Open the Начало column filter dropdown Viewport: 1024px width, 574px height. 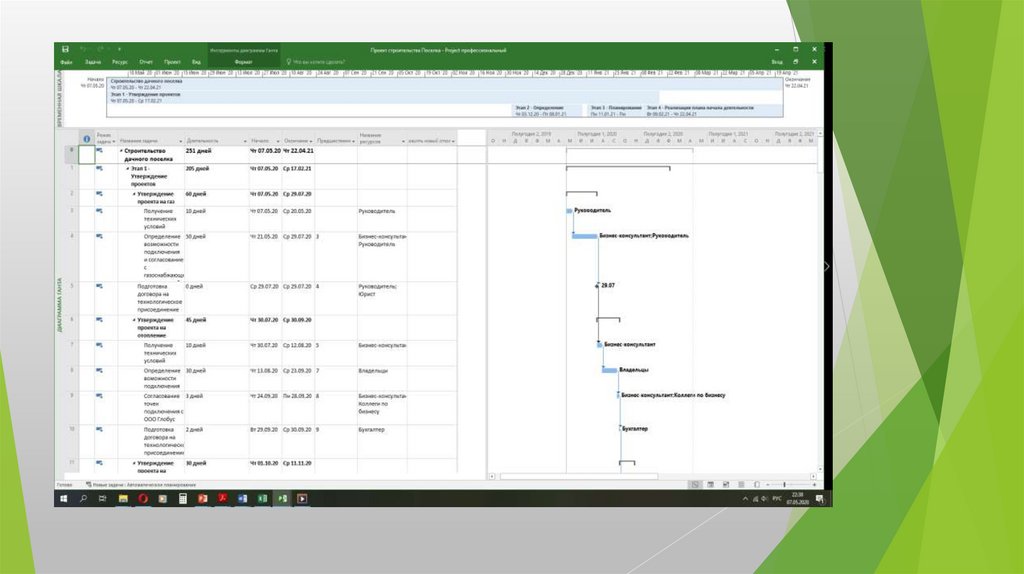coord(276,141)
